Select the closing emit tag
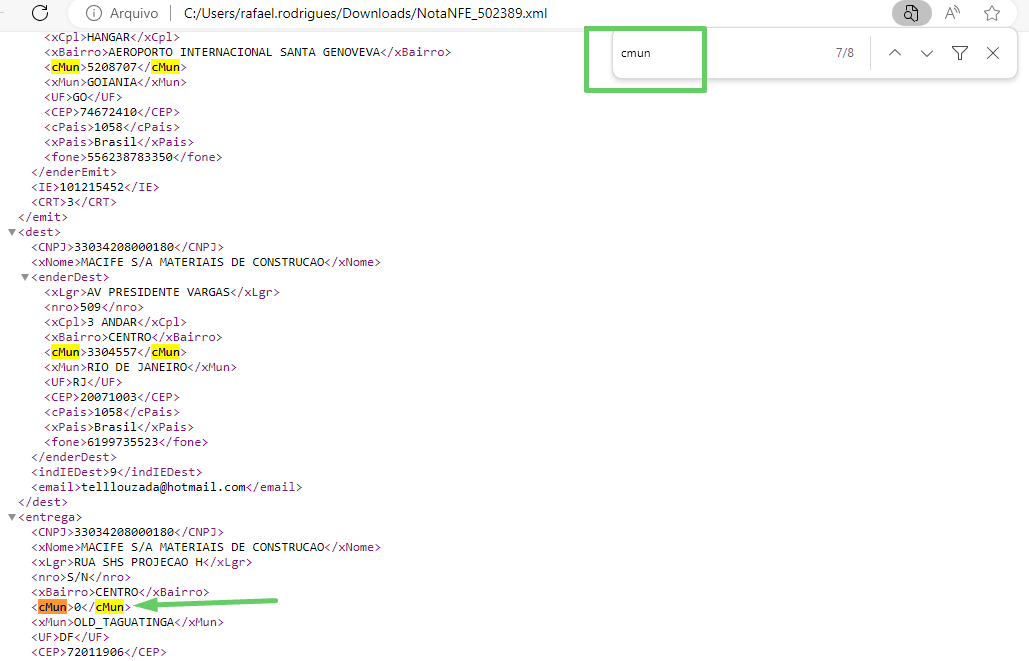Screen dimensions: 1029x661 tap(43, 217)
